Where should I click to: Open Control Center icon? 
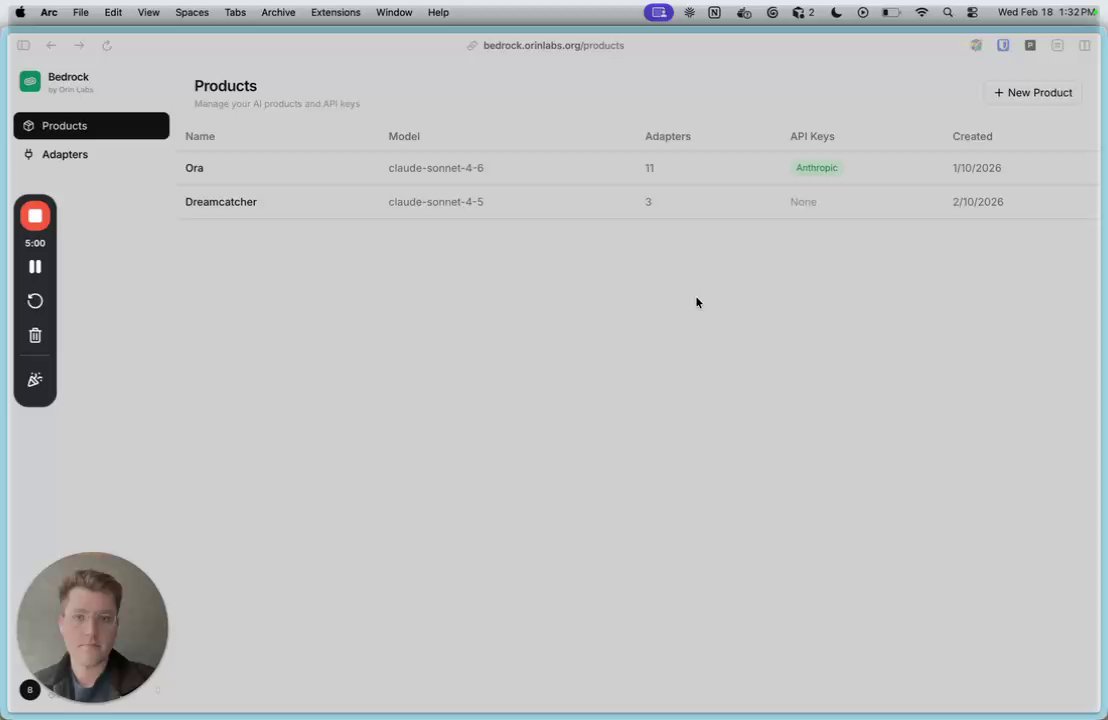(x=972, y=12)
